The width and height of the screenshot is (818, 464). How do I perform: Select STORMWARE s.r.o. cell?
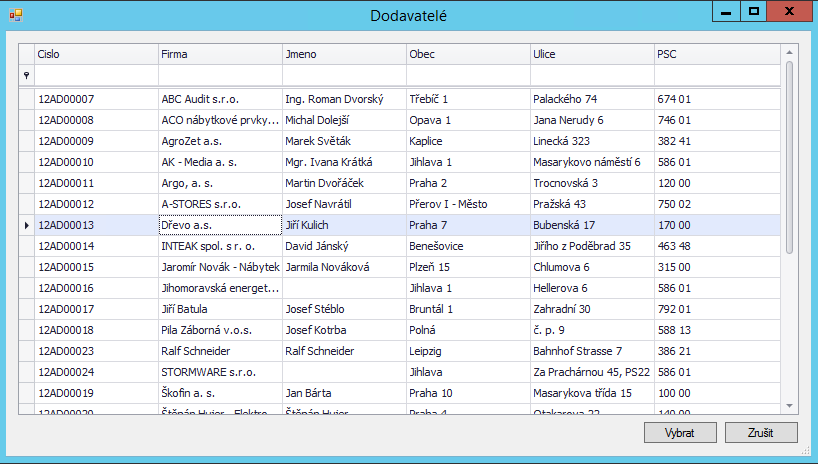(220, 372)
